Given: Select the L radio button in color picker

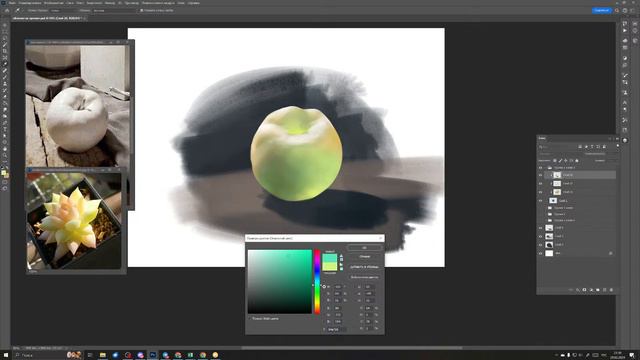Looking at the screenshot, I should (x=355, y=287).
